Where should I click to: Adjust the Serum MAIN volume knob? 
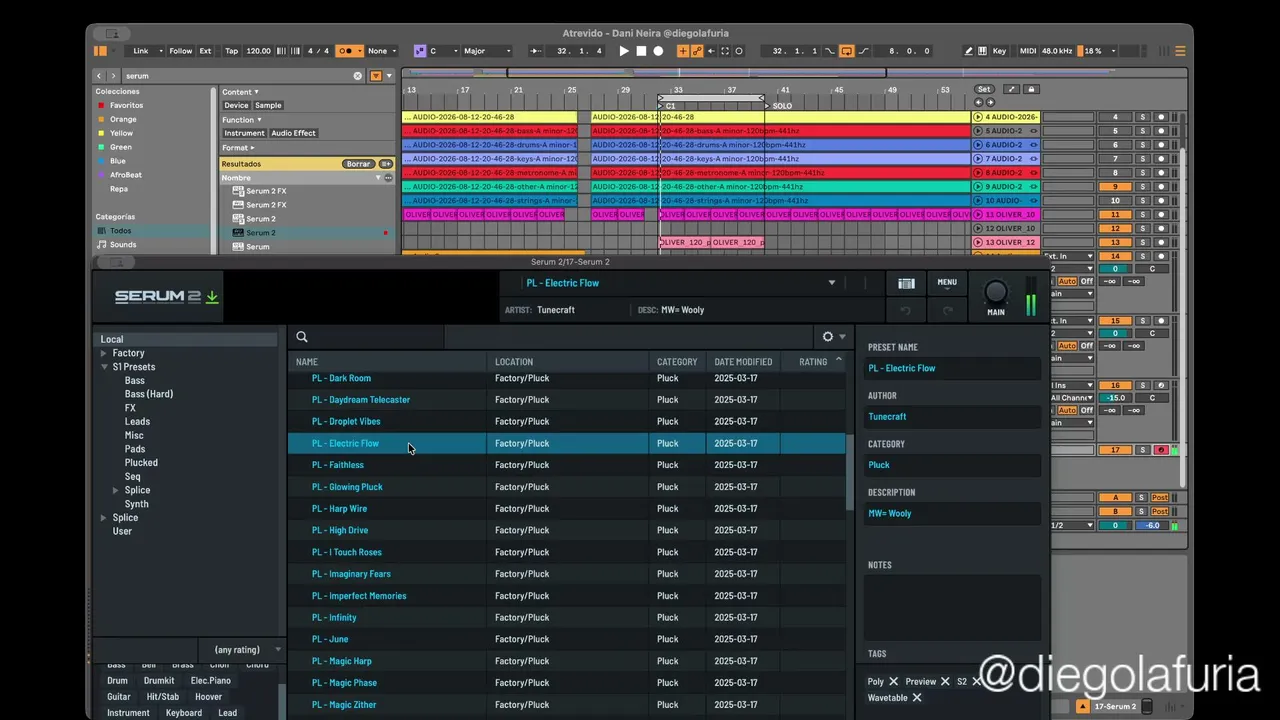(996, 292)
